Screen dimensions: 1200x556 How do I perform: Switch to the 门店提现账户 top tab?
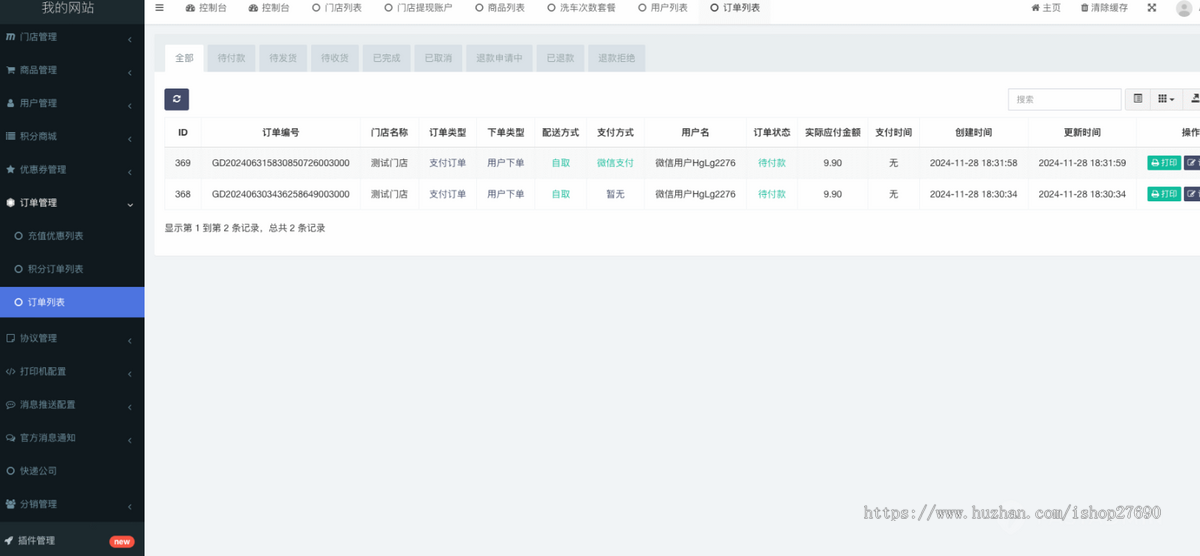418,8
